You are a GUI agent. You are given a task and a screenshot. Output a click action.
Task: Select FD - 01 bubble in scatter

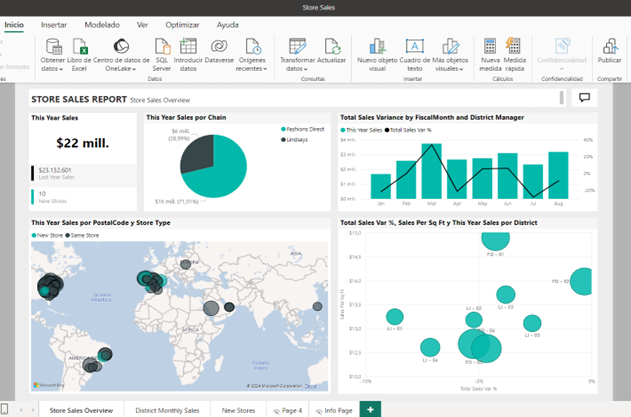coord(495,242)
